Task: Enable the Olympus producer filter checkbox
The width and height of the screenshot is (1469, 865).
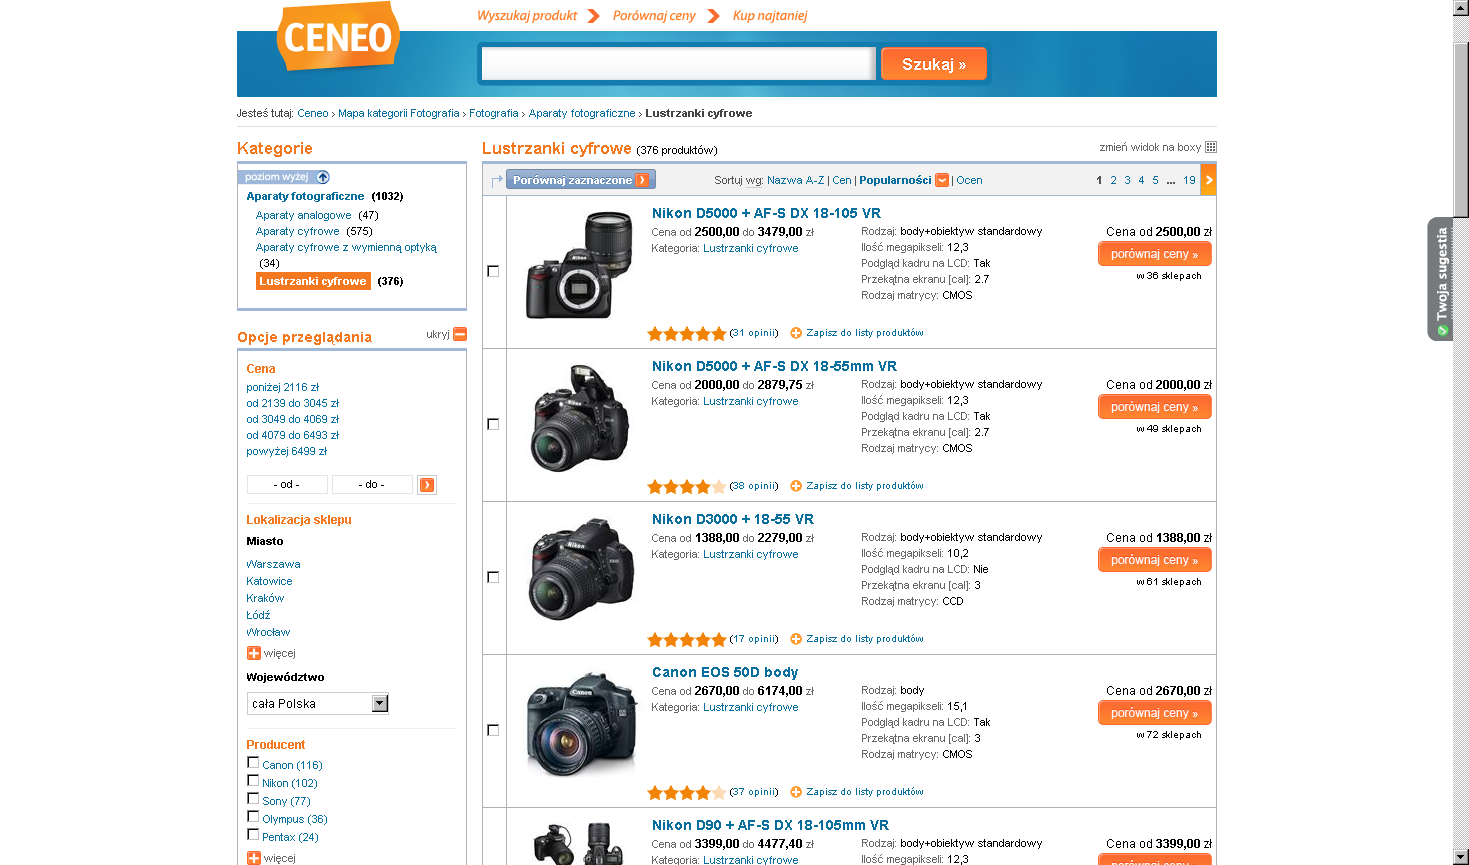Action: click(x=253, y=817)
